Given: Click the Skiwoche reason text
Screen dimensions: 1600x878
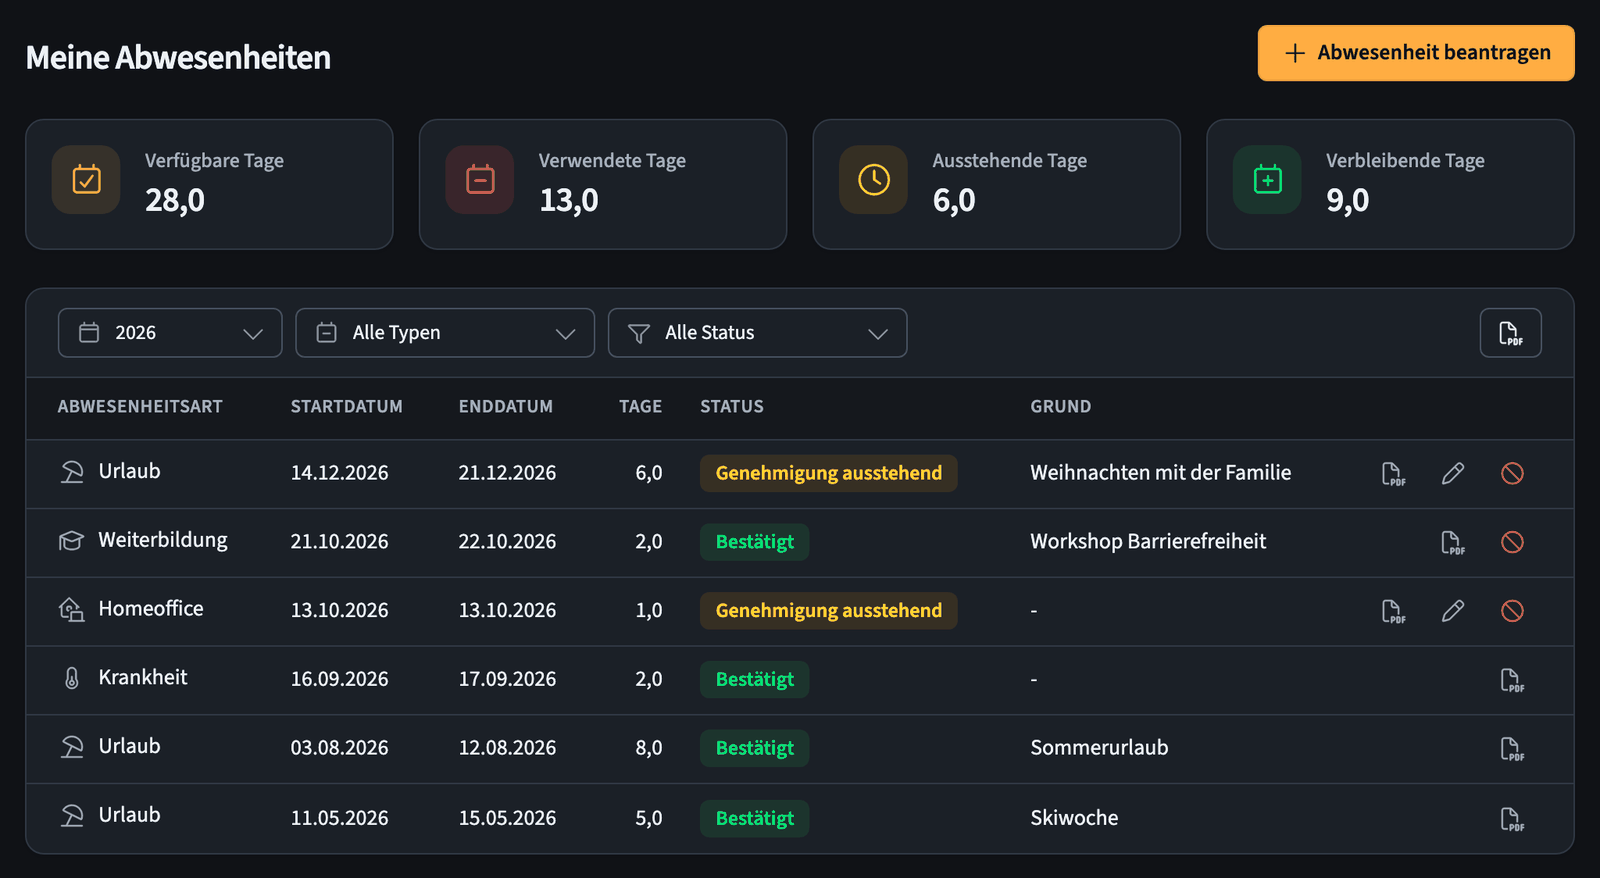Looking at the screenshot, I should click(x=1074, y=818).
